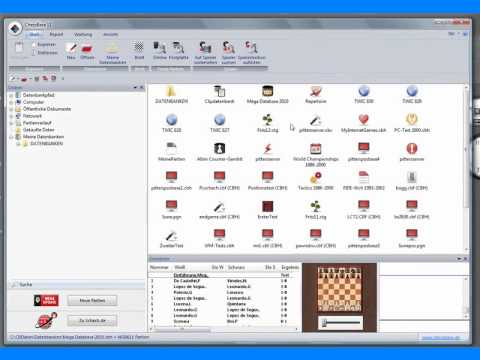Expand the Öffentliche Dokumente tree node

click(x=11, y=109)
